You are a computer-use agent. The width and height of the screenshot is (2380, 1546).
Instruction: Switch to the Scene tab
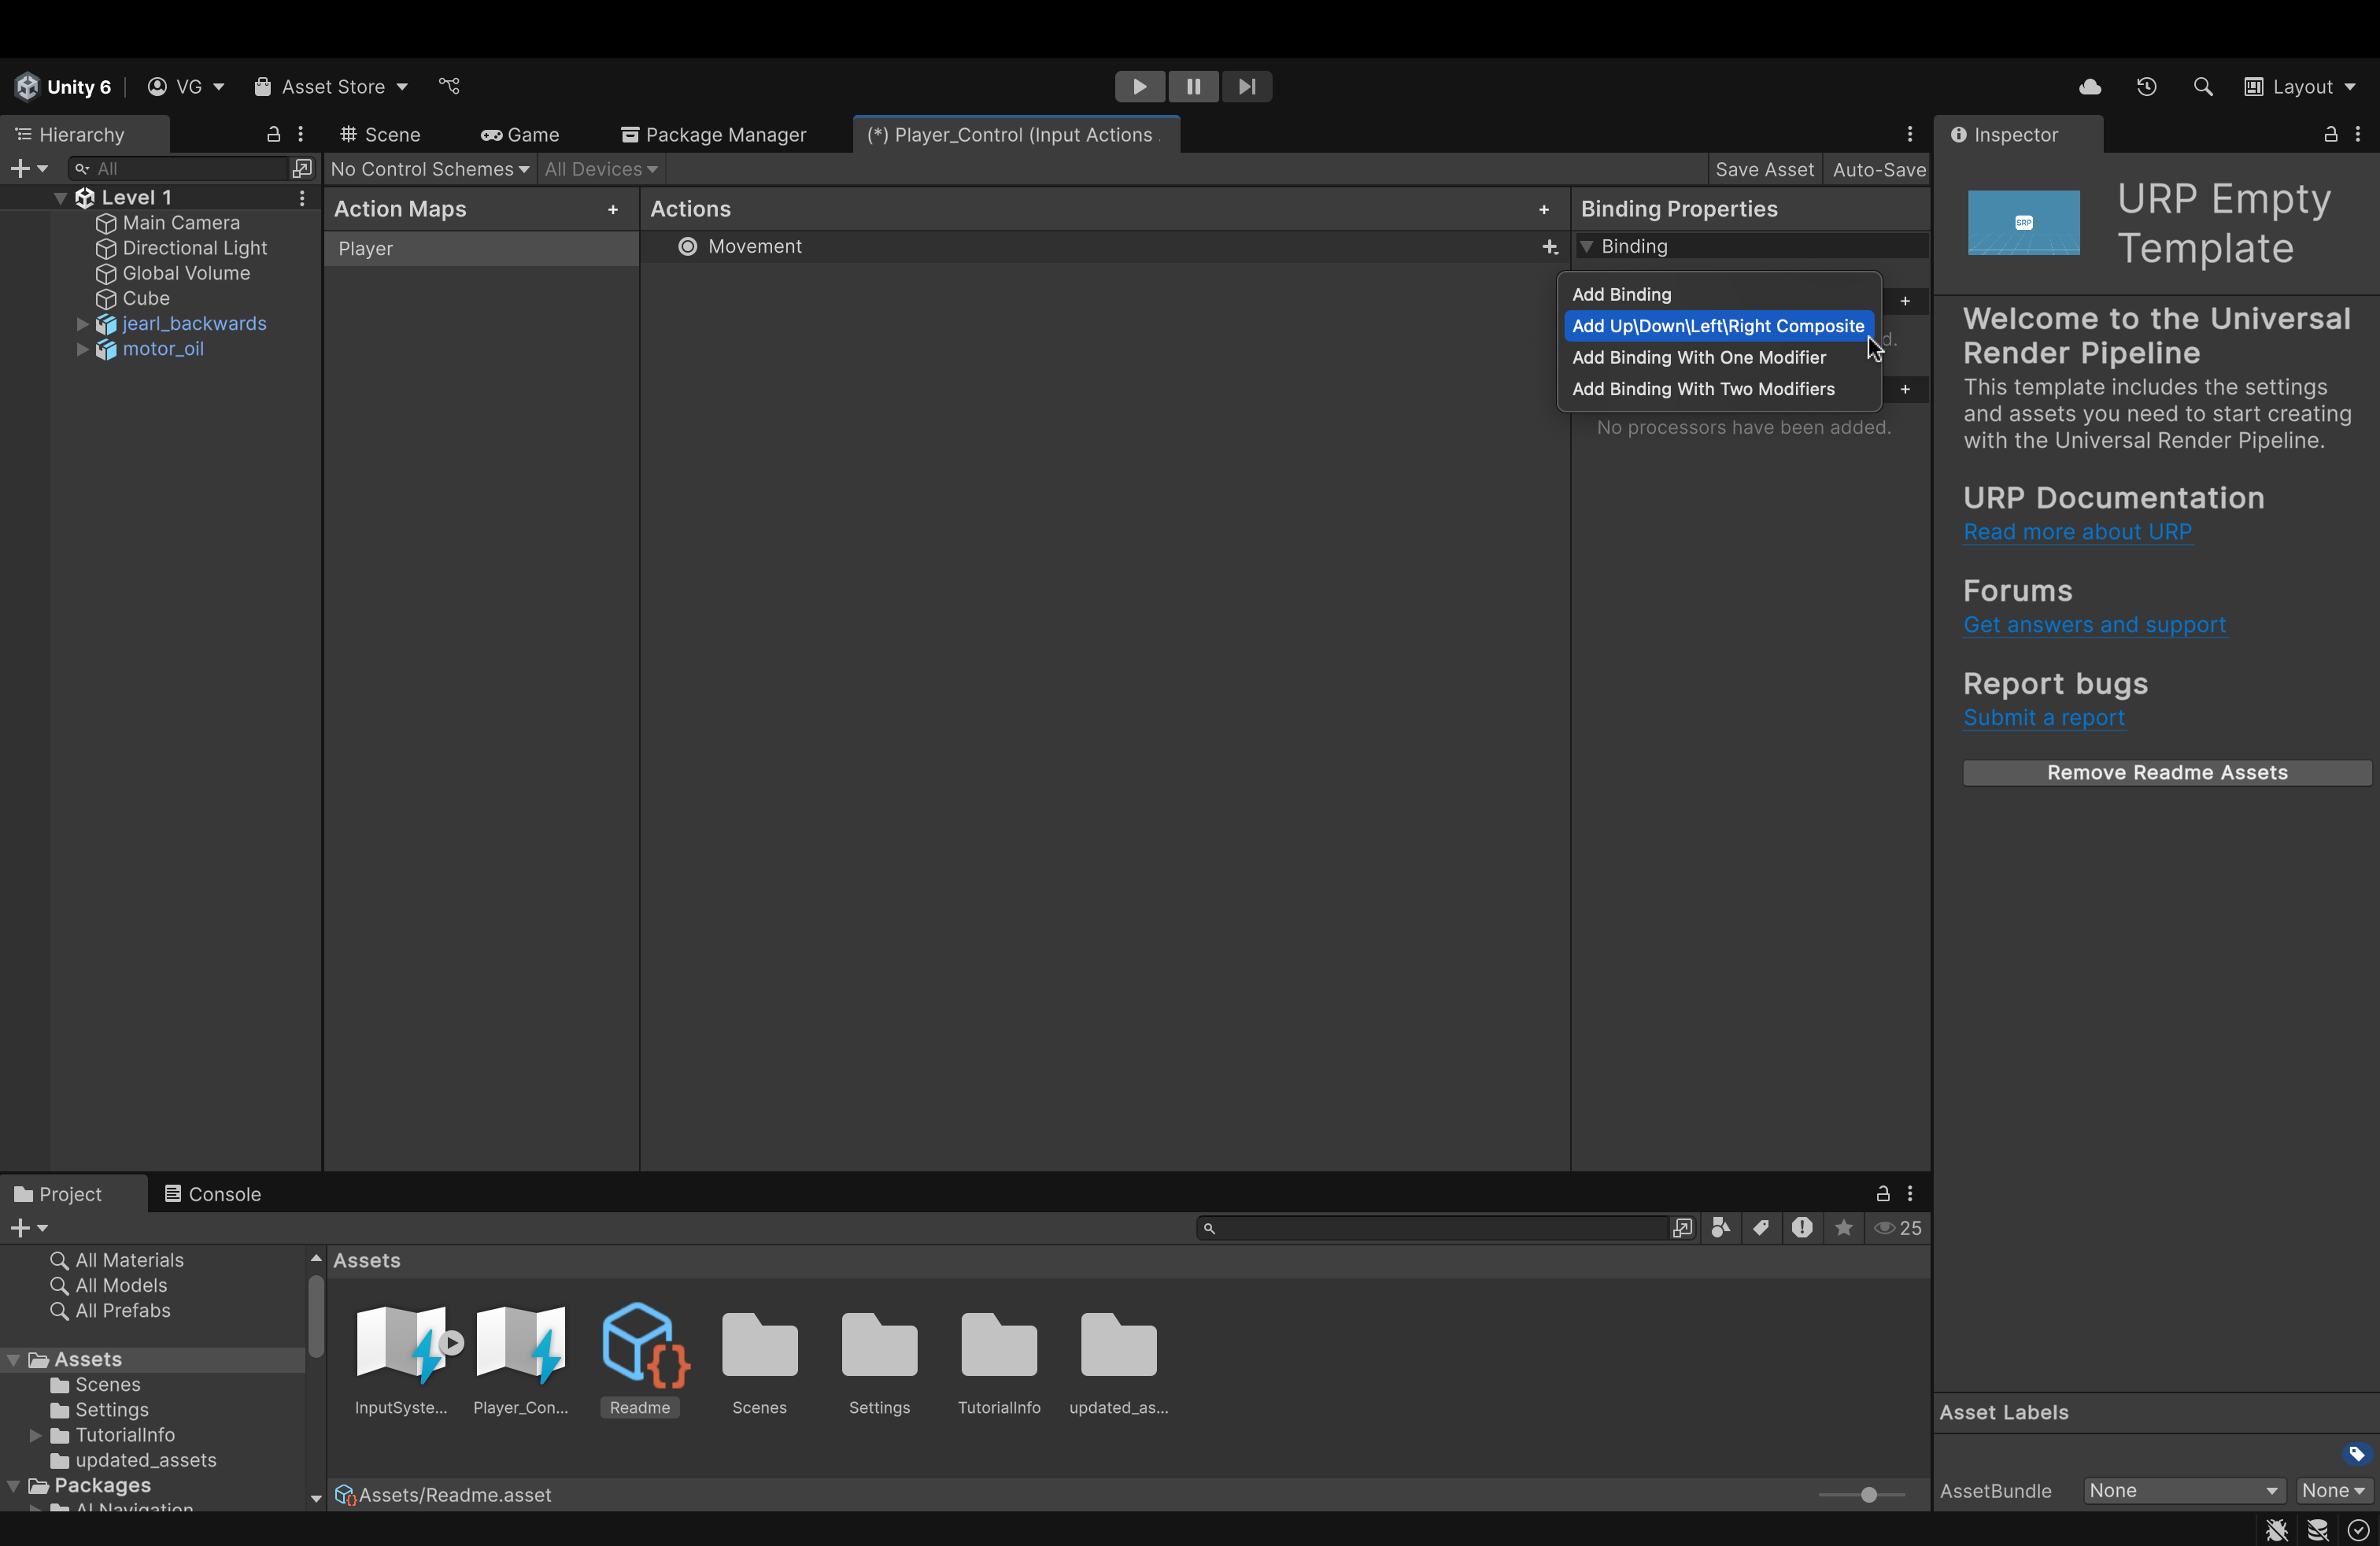380,135
